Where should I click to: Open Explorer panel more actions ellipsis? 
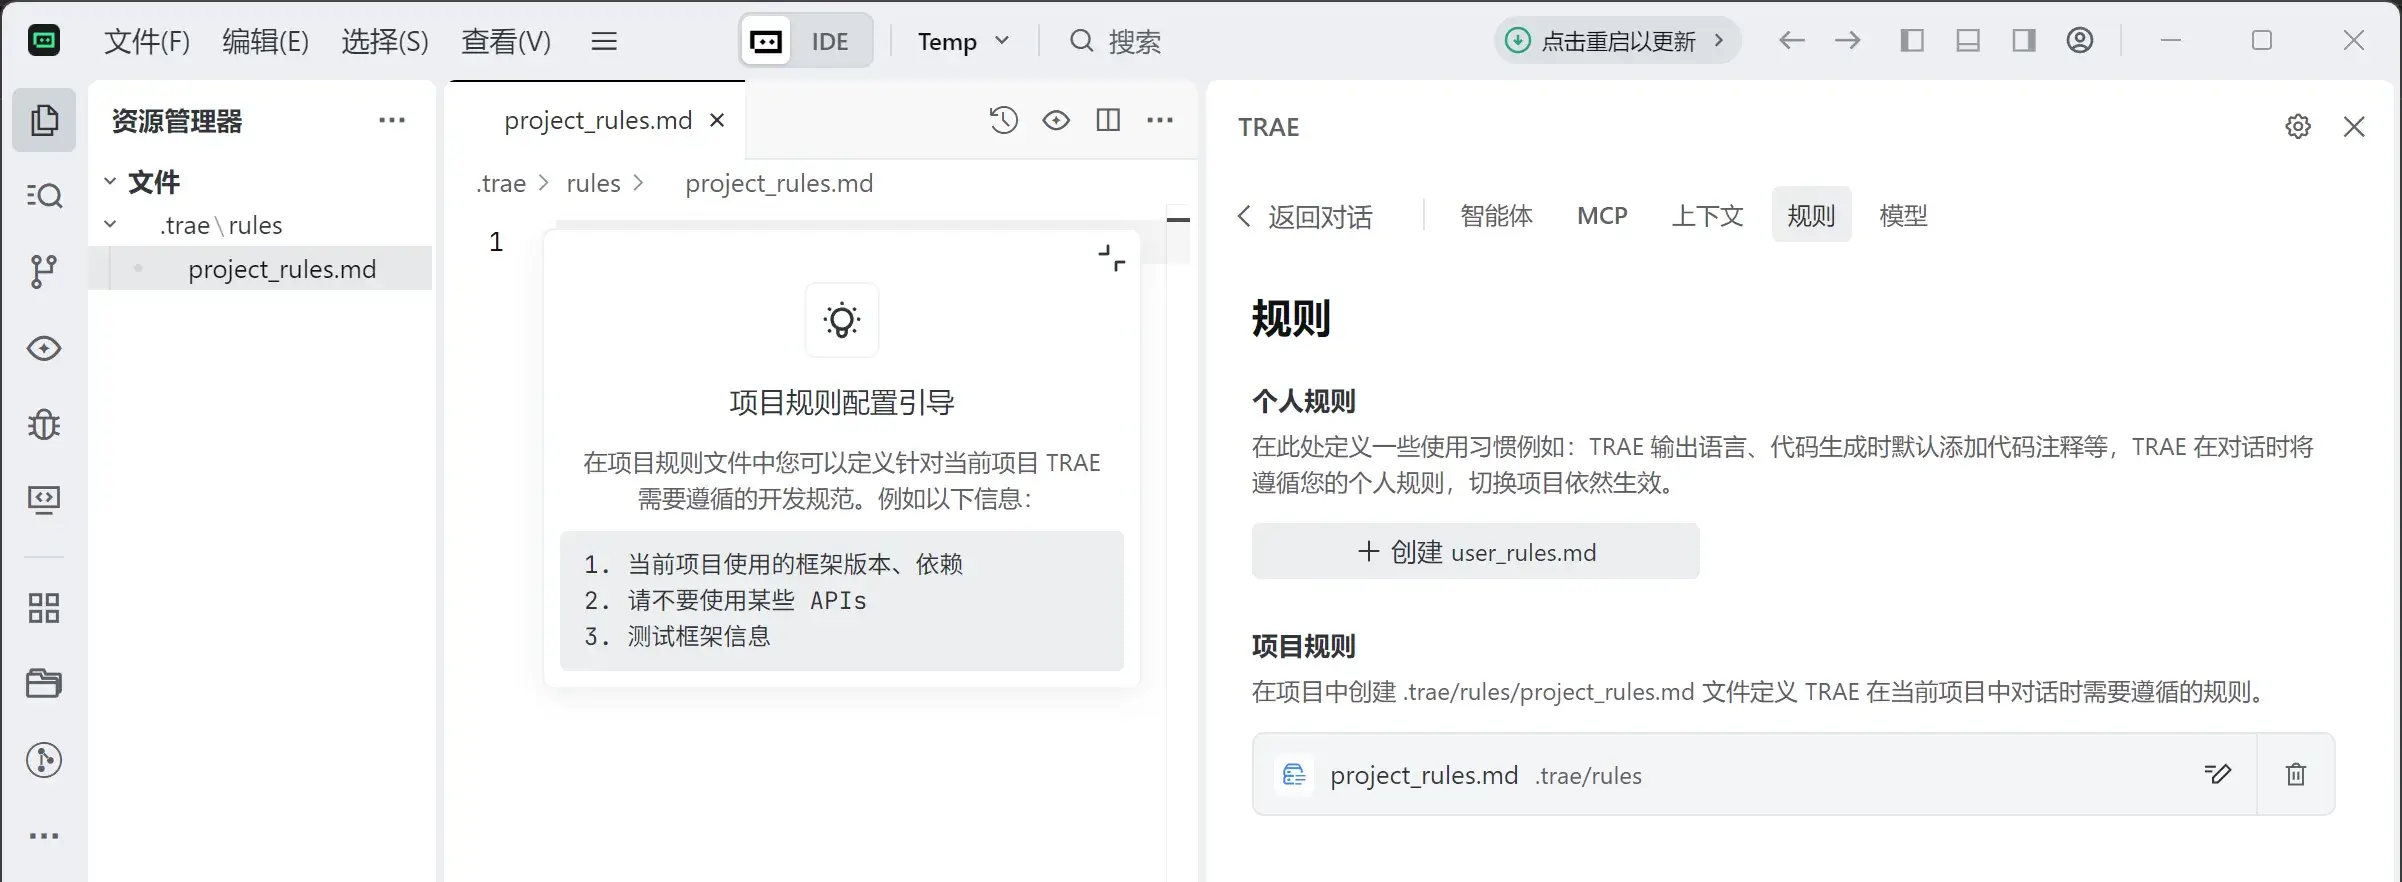pyautogui.click(x=392, y=120)
